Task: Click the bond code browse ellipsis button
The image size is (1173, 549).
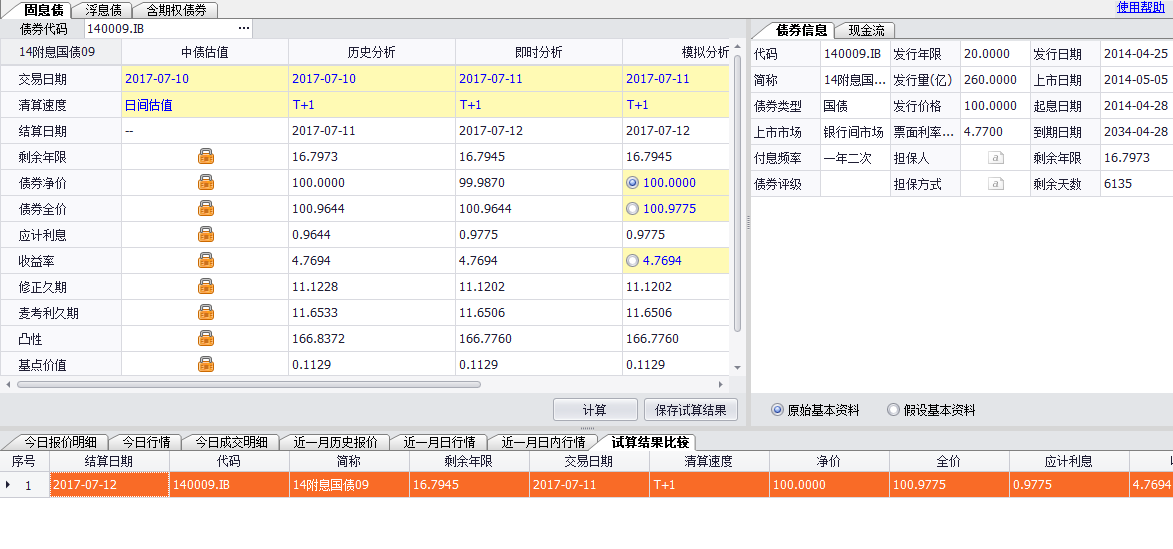Action: pyautogui.click(x=244, y=28)
